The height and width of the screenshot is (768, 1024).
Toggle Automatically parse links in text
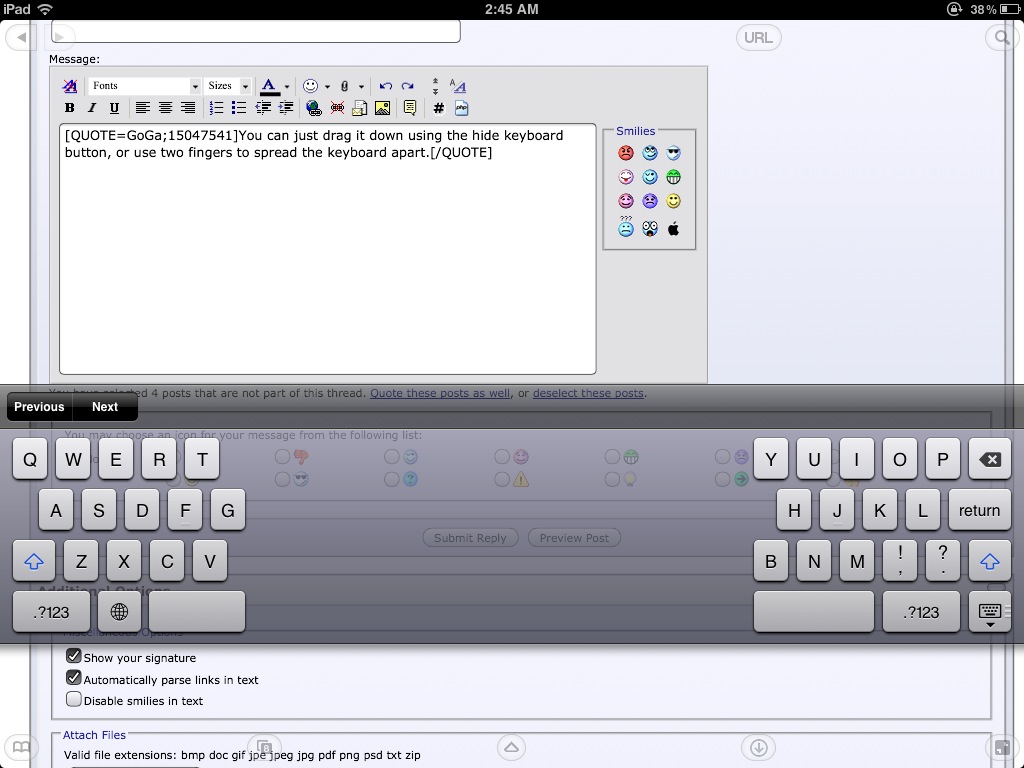(74, 678)
